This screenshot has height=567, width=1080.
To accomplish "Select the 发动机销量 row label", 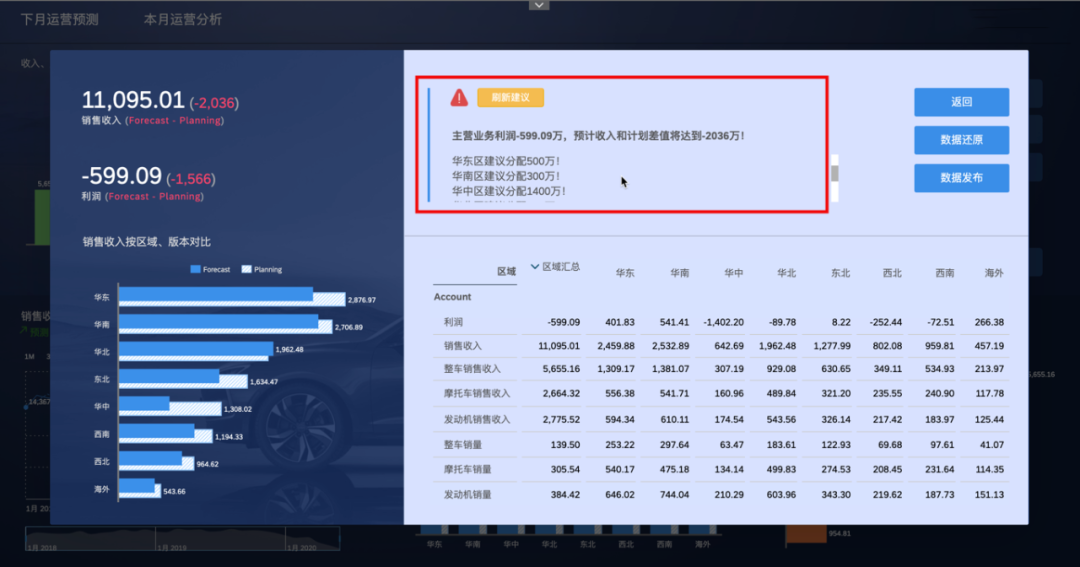I will coord(468,495).
